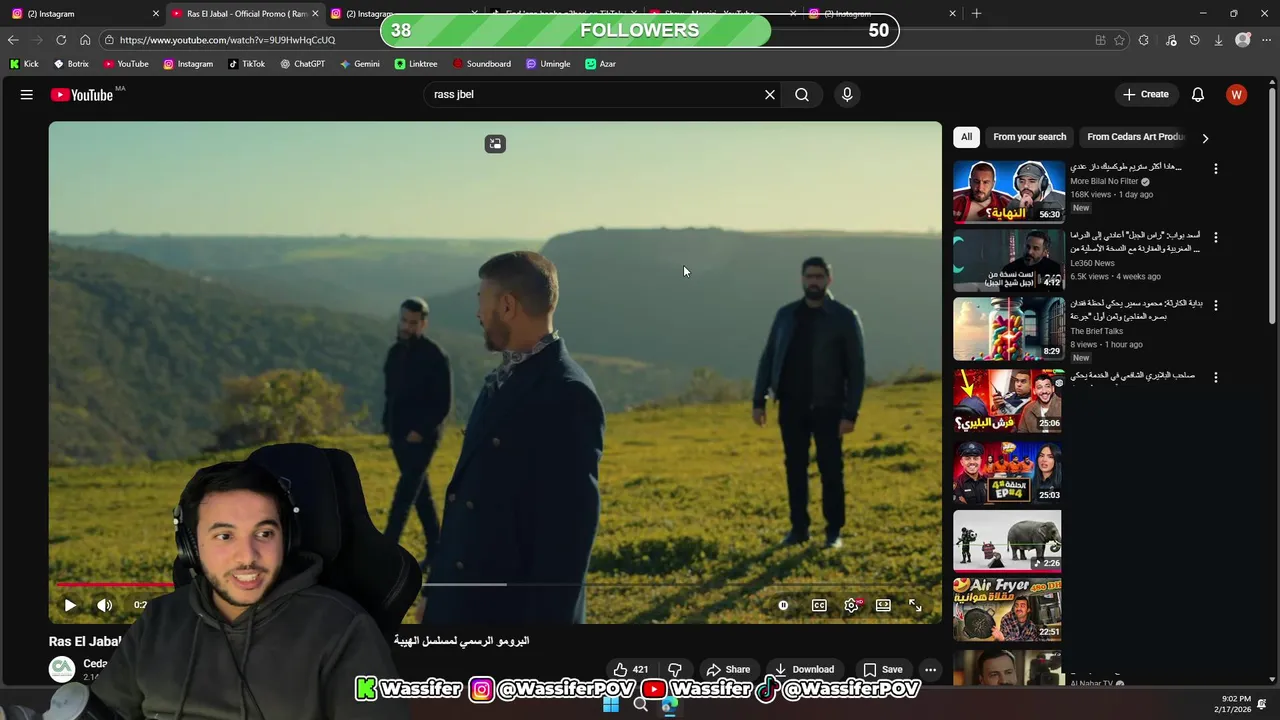Open options for Le360 News video
Viewport: 1280px width, 720px height.
pyautogui.click(x=1216, y=237)
